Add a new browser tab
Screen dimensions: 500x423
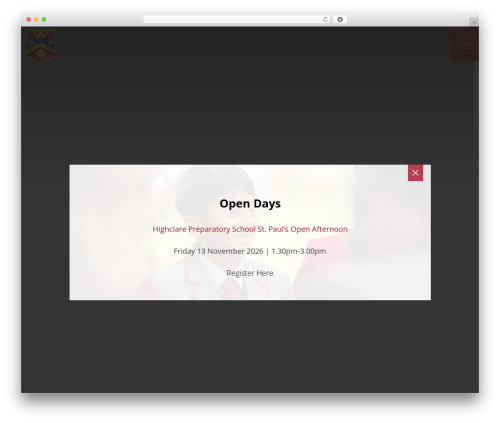pos(474,22)
